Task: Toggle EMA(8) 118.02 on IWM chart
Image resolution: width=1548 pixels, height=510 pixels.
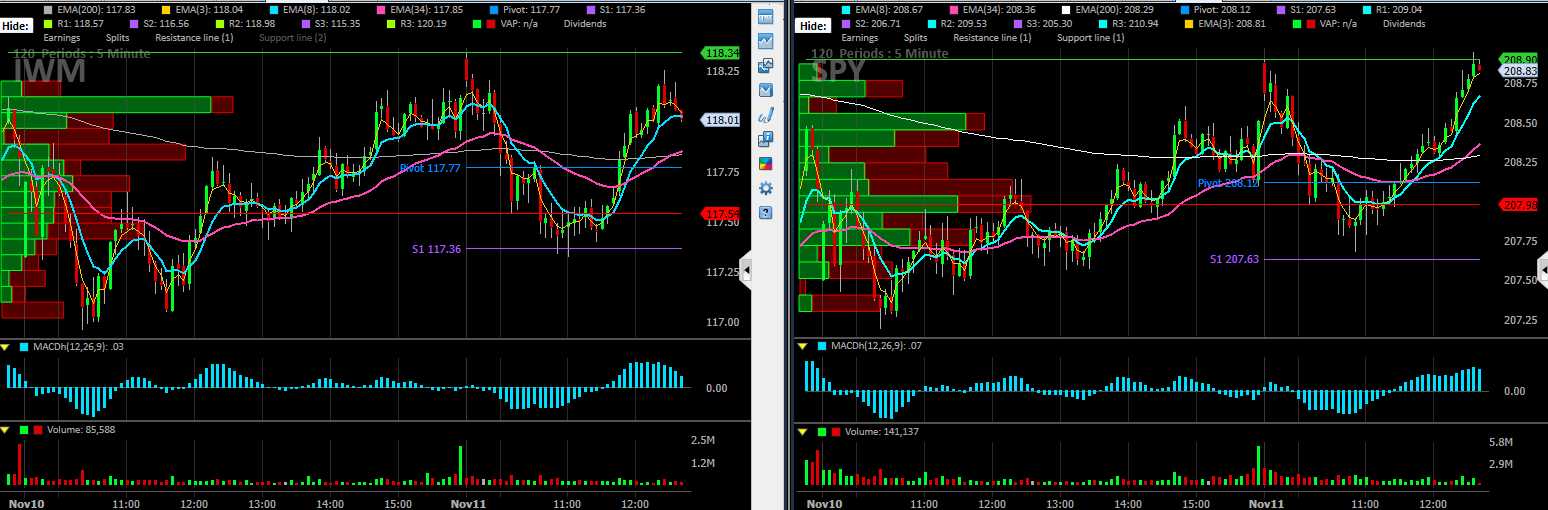Action: pyautogui.click(x=309, y=9)
